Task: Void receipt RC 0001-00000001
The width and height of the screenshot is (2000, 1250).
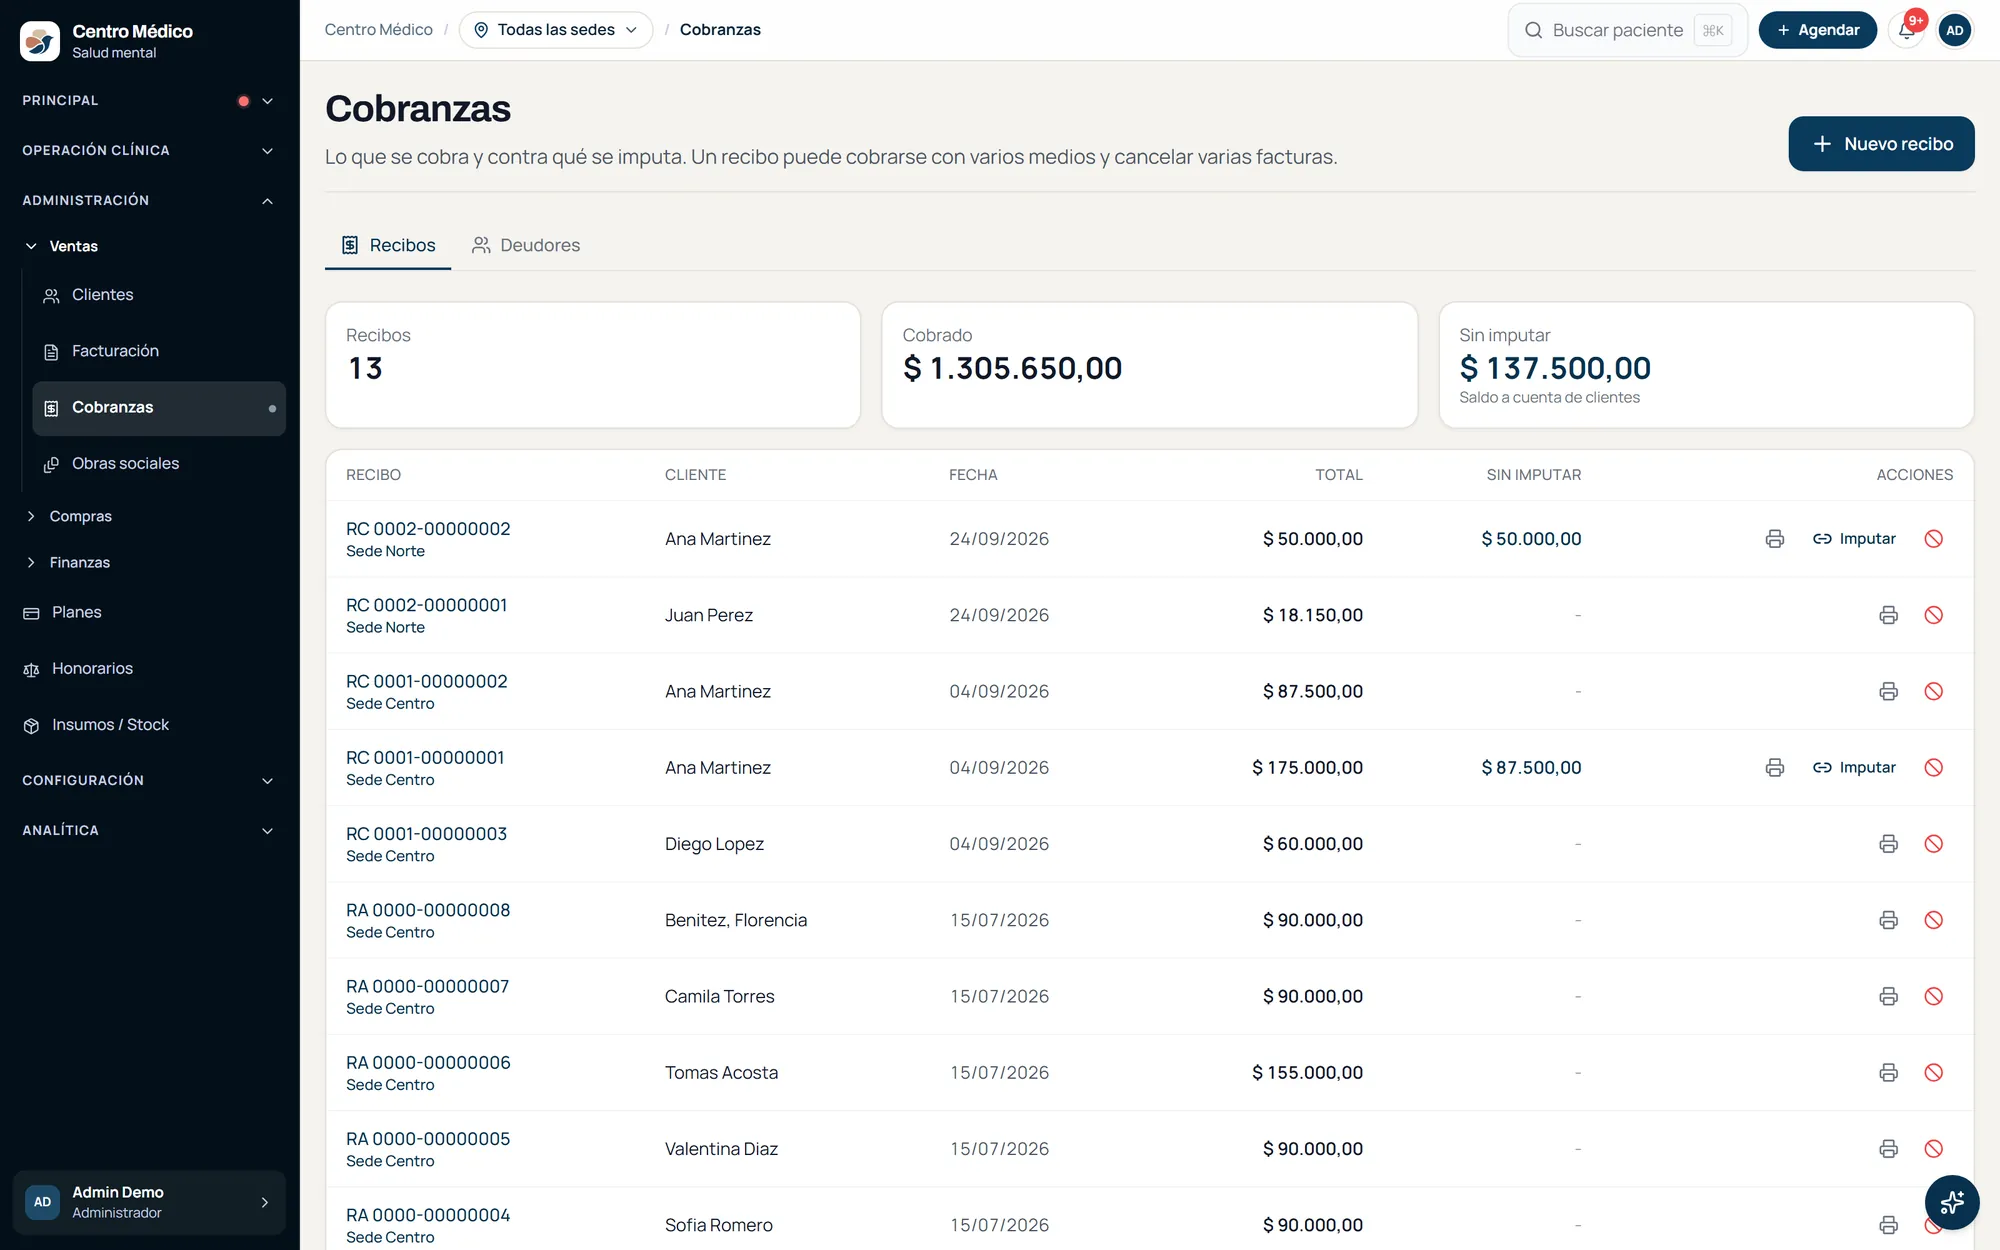Action: [x=1934, y=767]
